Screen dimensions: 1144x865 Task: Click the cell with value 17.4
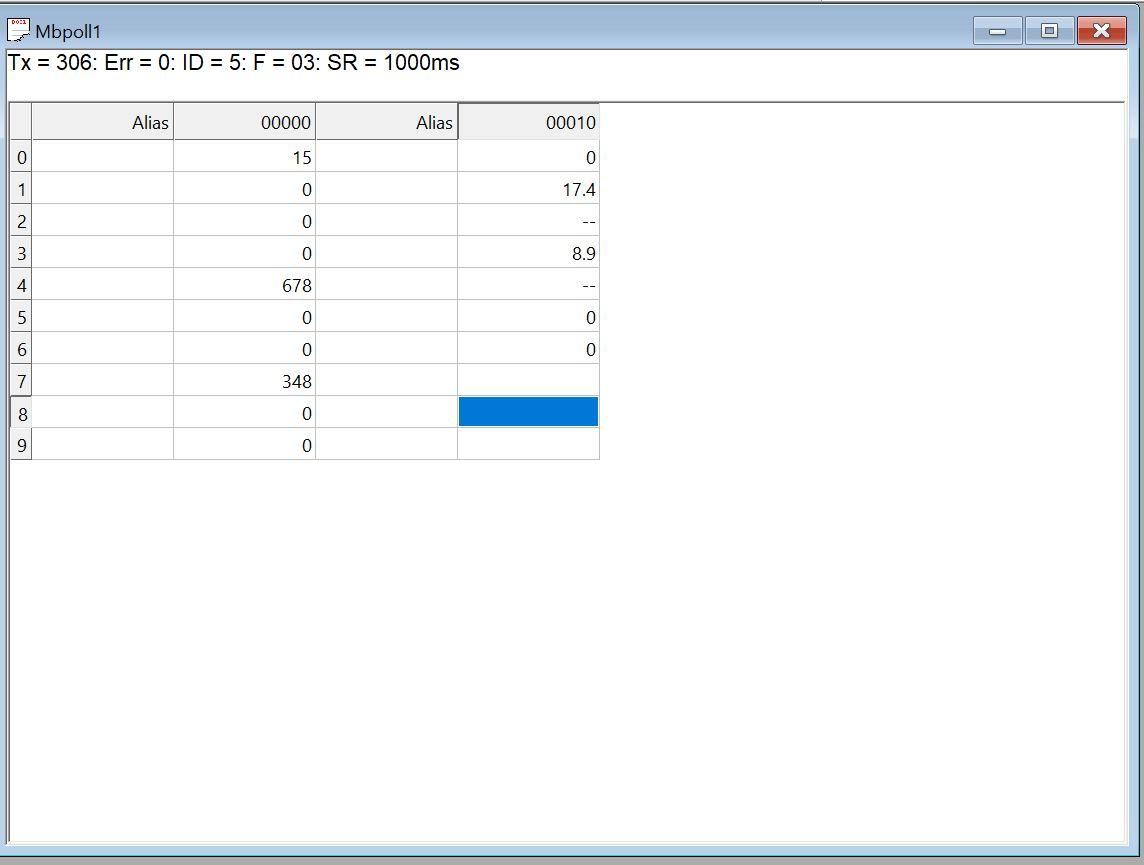tap(529, 189)
